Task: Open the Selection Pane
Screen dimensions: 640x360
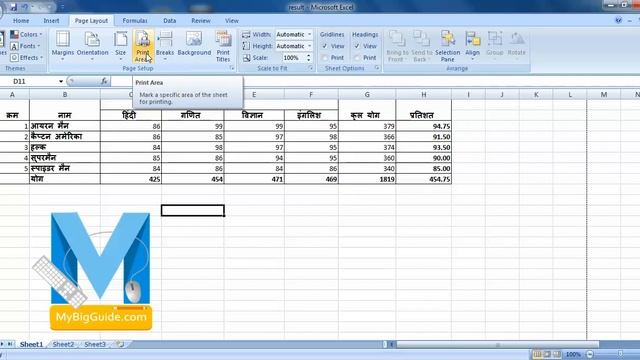Action: pyautogui.click(x=447, y=46)
